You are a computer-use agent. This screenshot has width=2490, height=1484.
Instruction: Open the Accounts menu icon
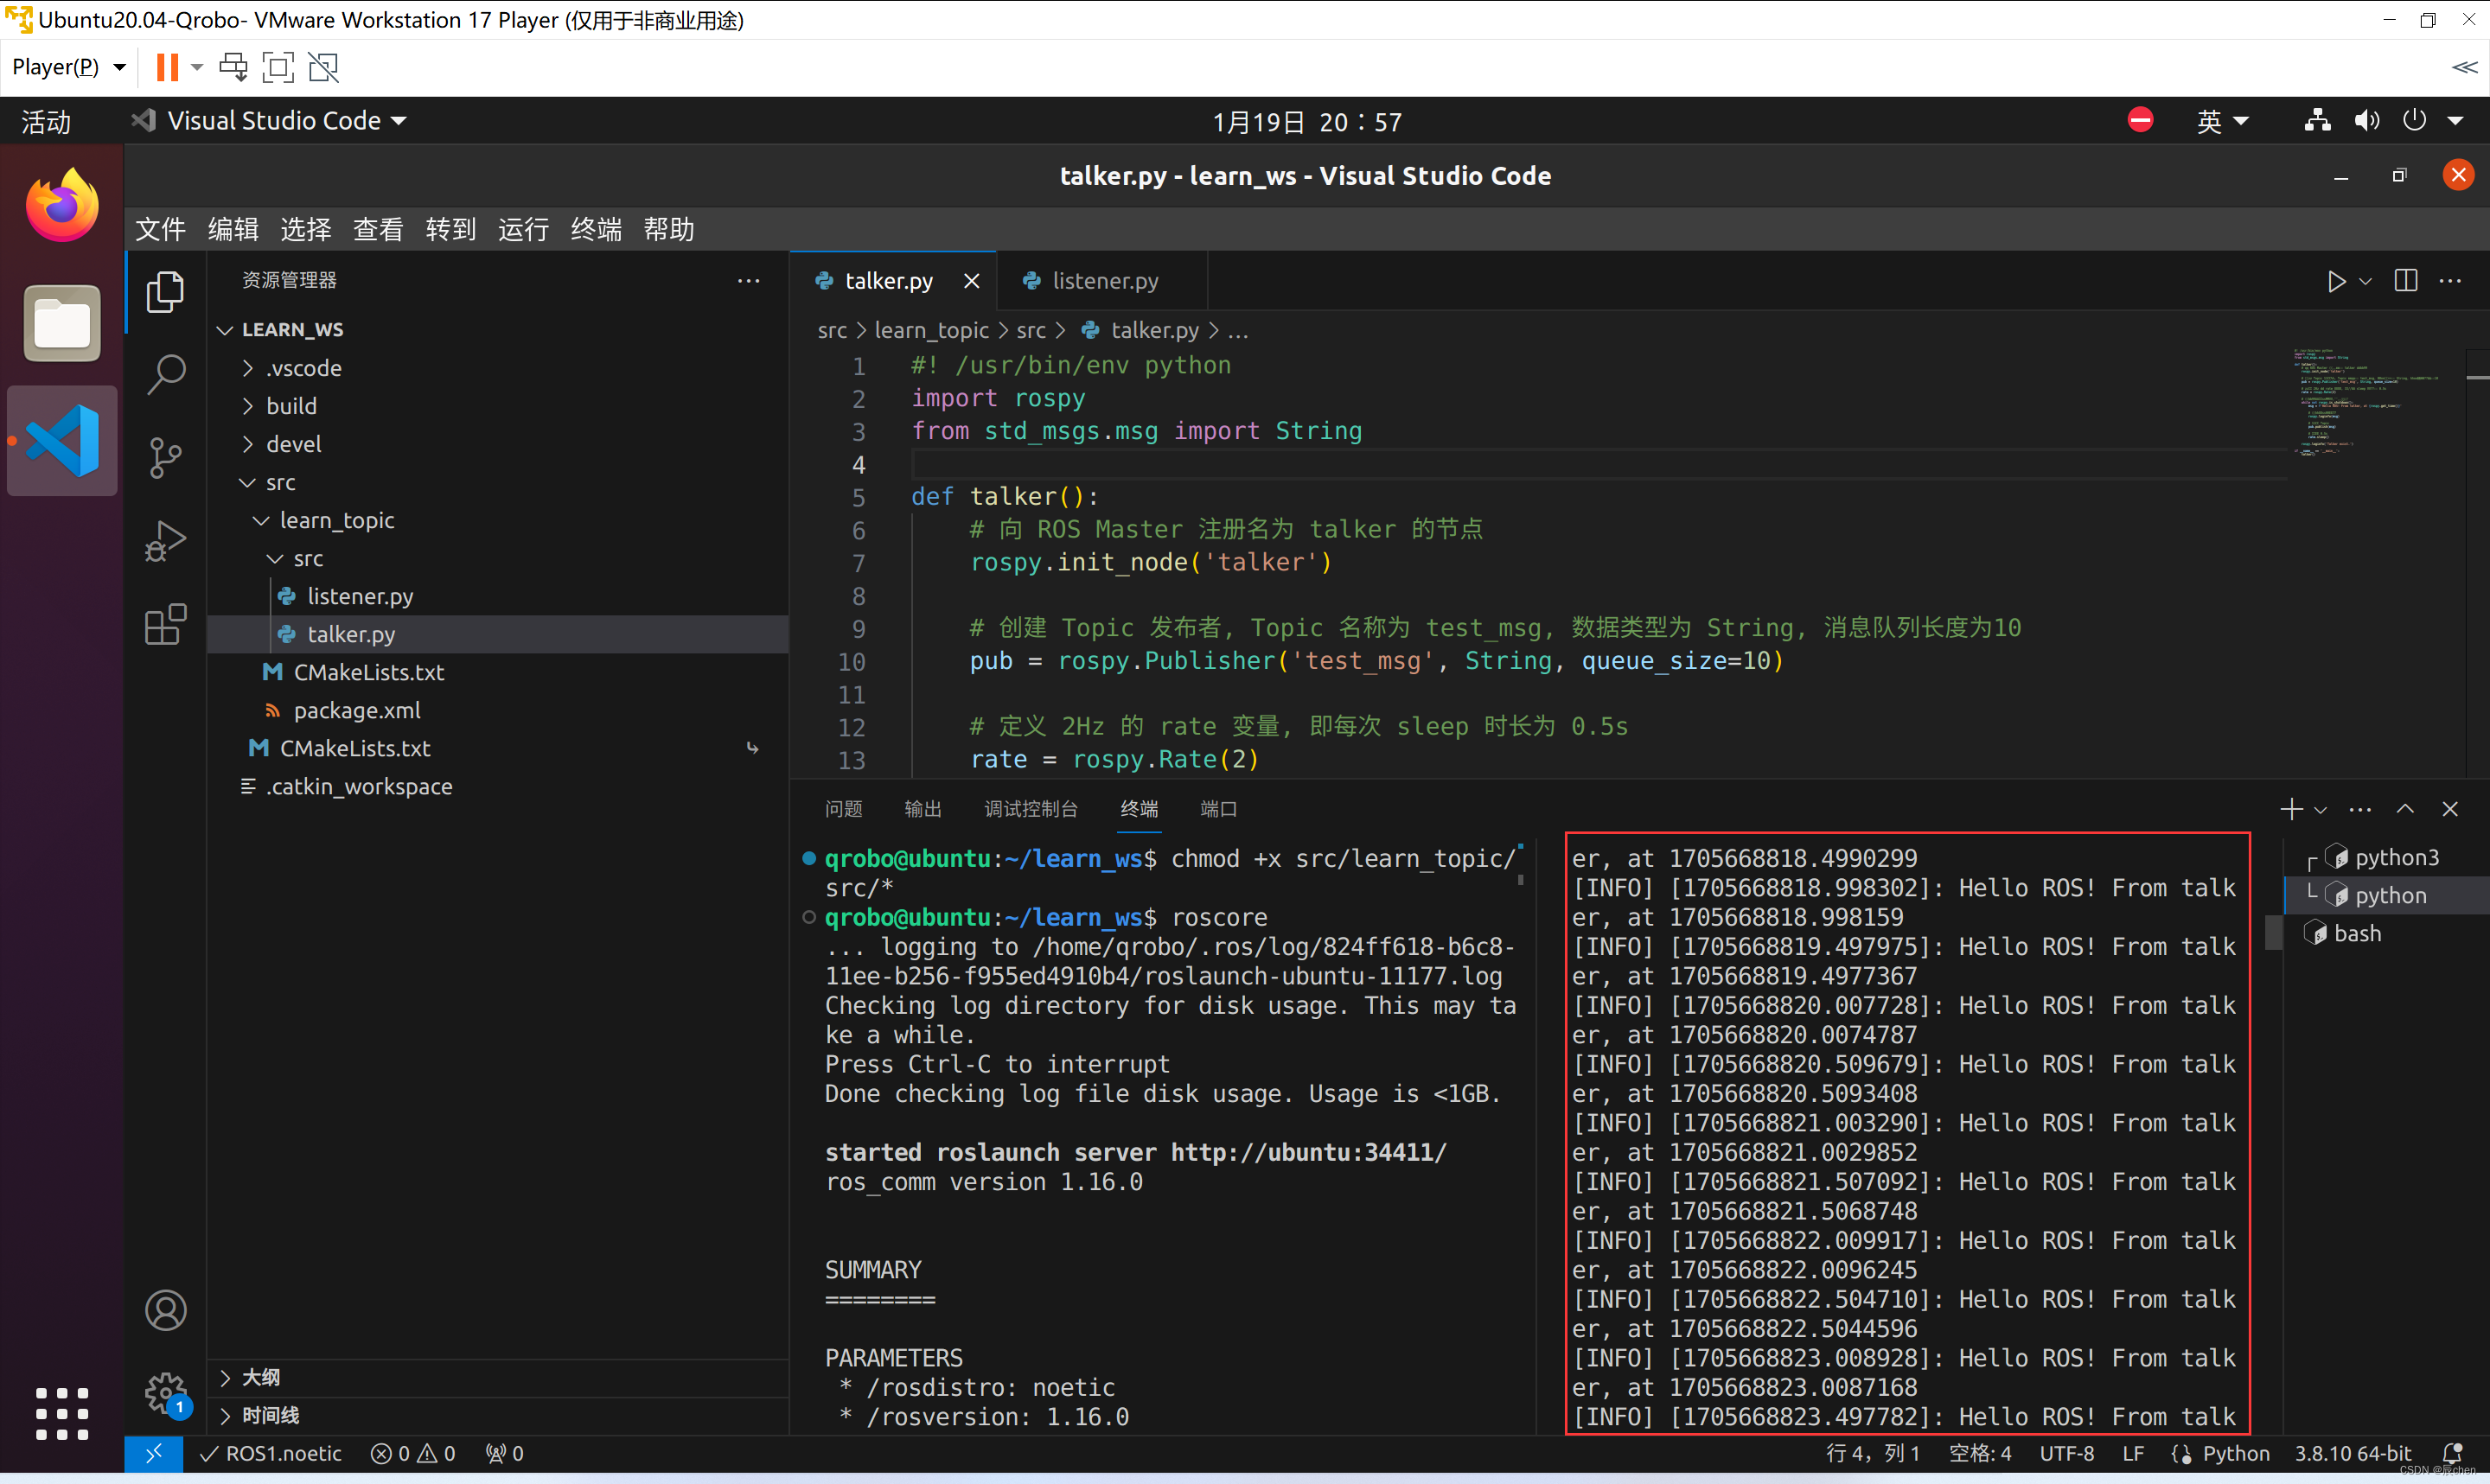click(x=165, y=1310)
